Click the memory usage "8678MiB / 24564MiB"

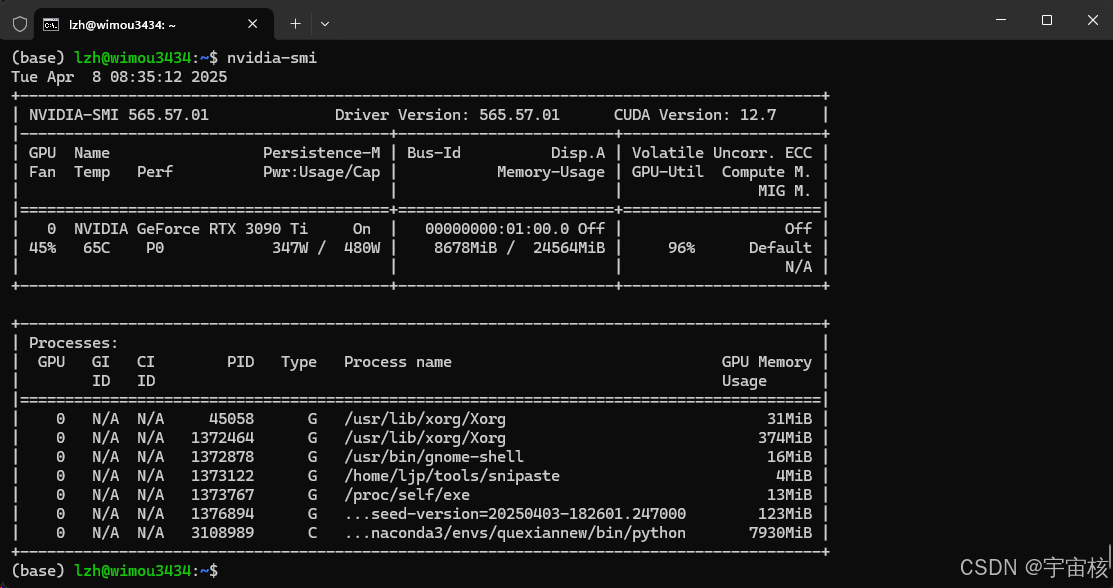[520, 248]
